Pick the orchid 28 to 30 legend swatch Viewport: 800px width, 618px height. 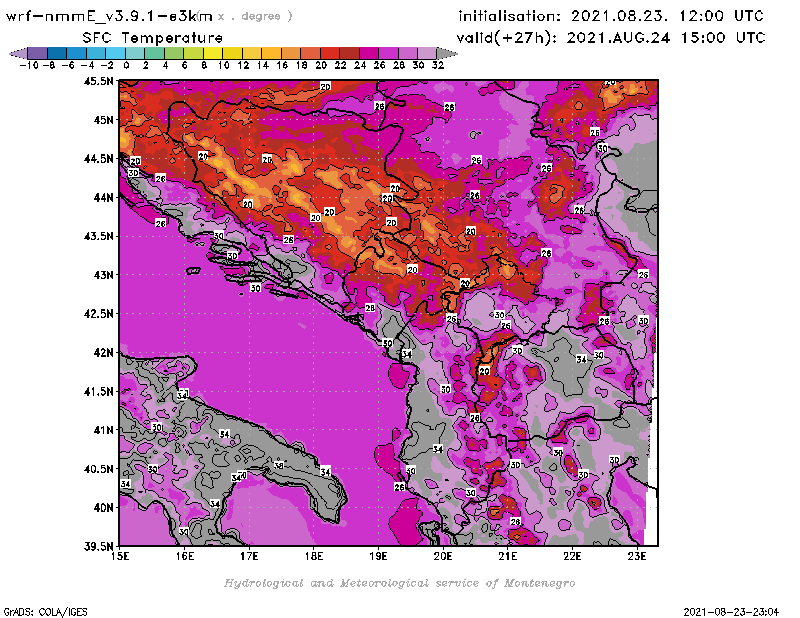[408, 53]
